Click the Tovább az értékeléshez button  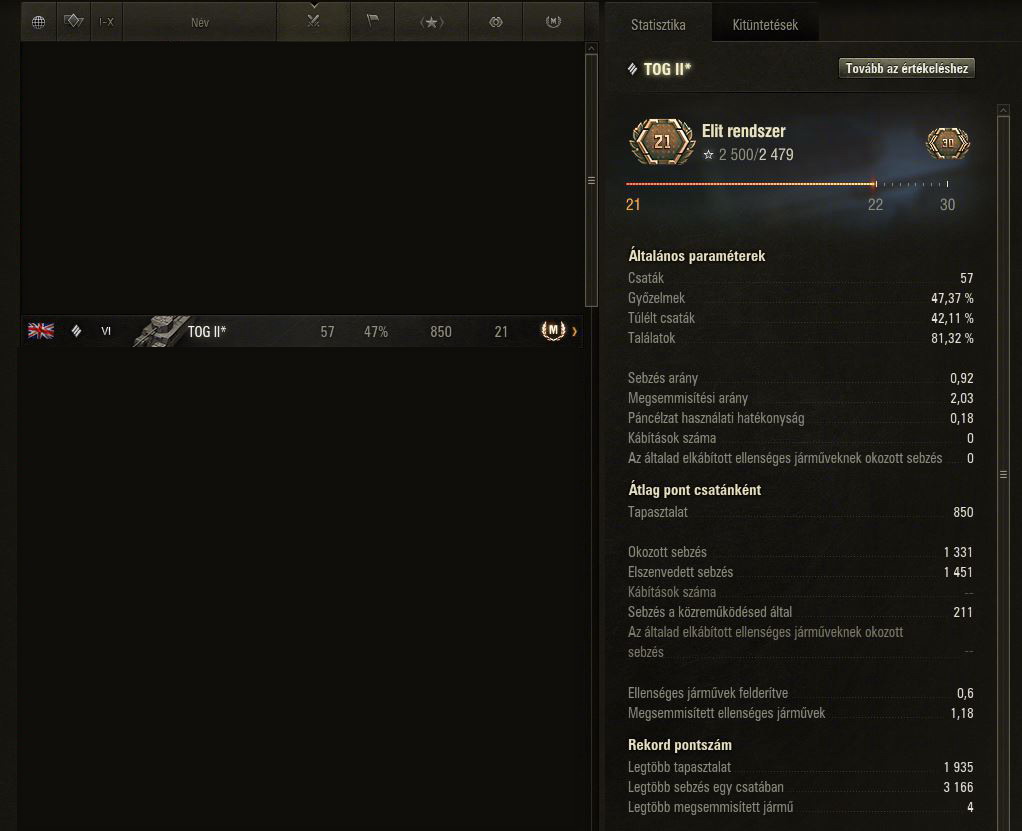(x=907, y=68)
